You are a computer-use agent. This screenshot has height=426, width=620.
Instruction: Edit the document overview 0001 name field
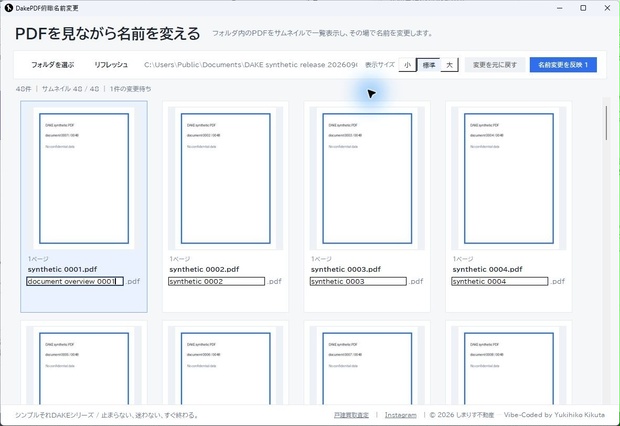pyautogui.click(x=75, y=281)
